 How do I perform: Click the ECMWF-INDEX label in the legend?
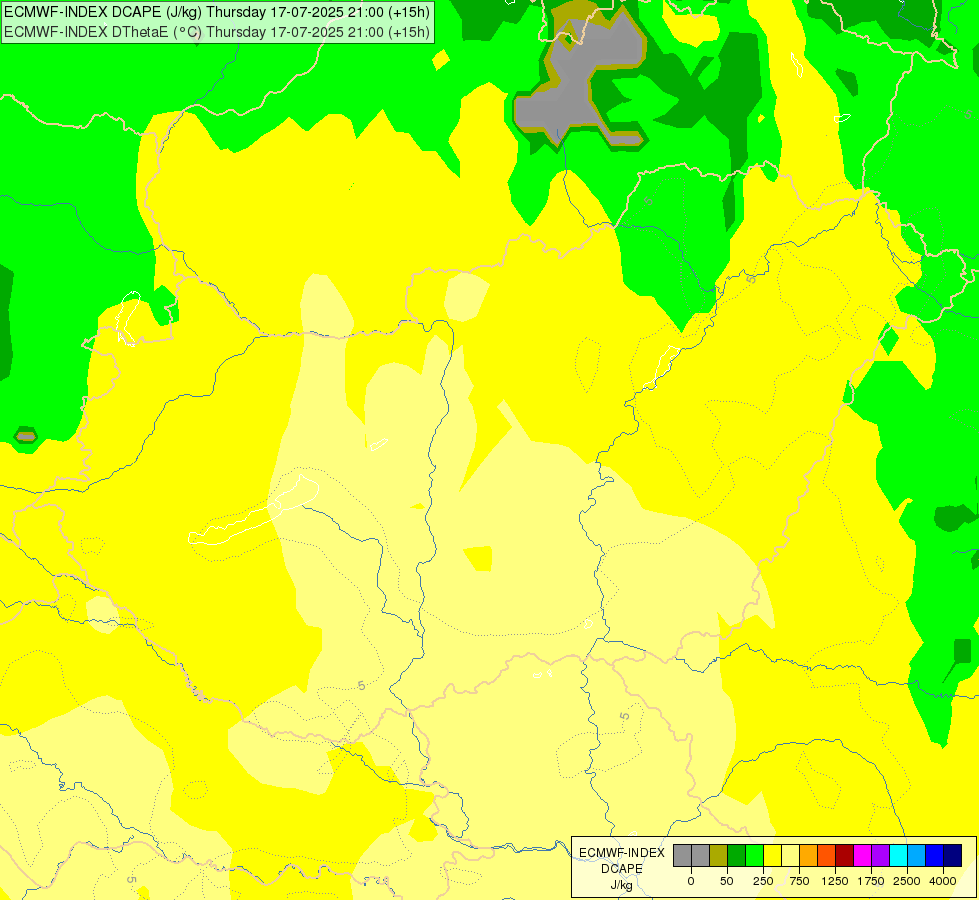622,853
